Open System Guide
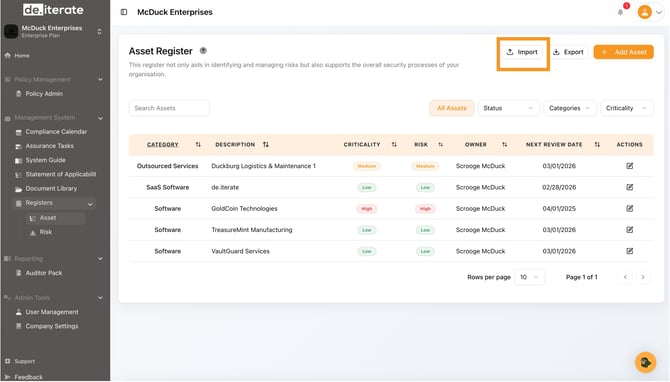 coord(41,160)
